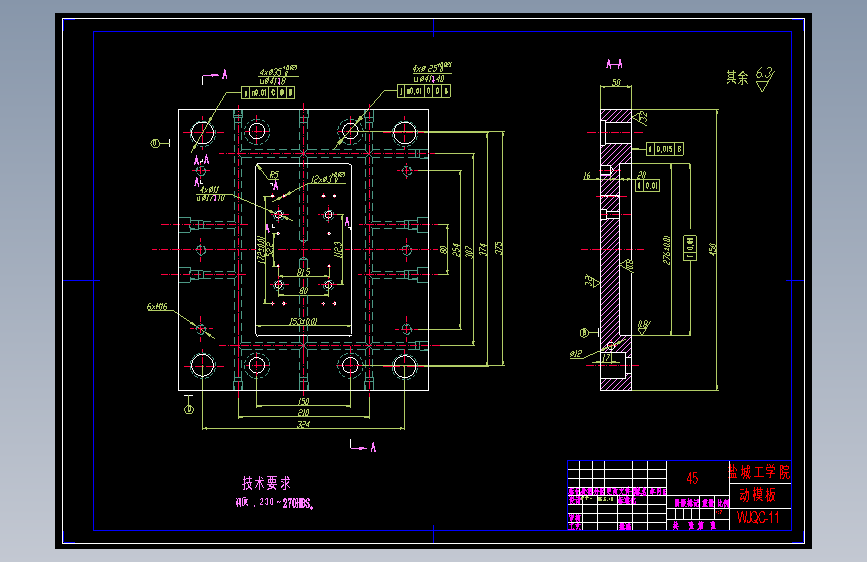Select the section cut arrow A at bottom

[363, 446]
